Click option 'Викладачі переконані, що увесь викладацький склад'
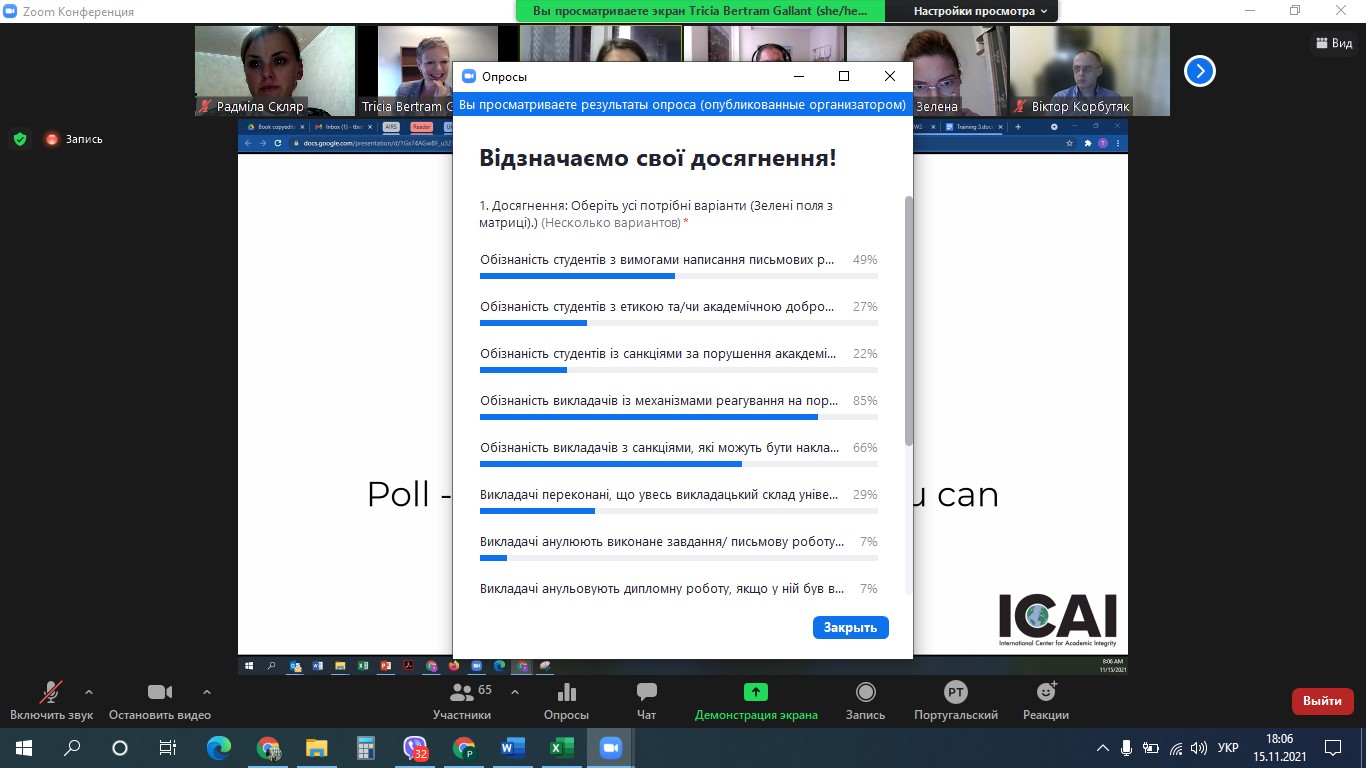This screenshot has width=1366, height=768. click(657, 495)
